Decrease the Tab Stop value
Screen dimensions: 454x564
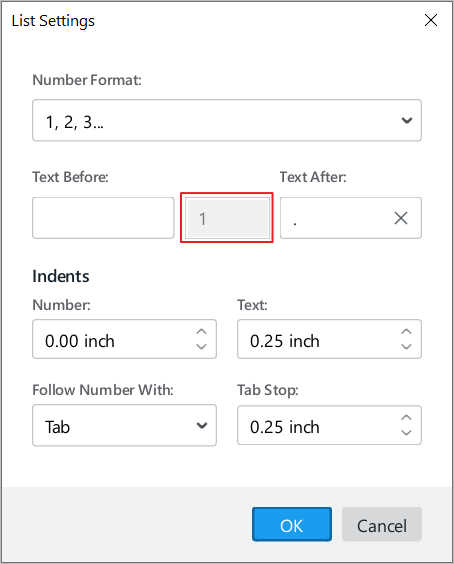point(406,432)
